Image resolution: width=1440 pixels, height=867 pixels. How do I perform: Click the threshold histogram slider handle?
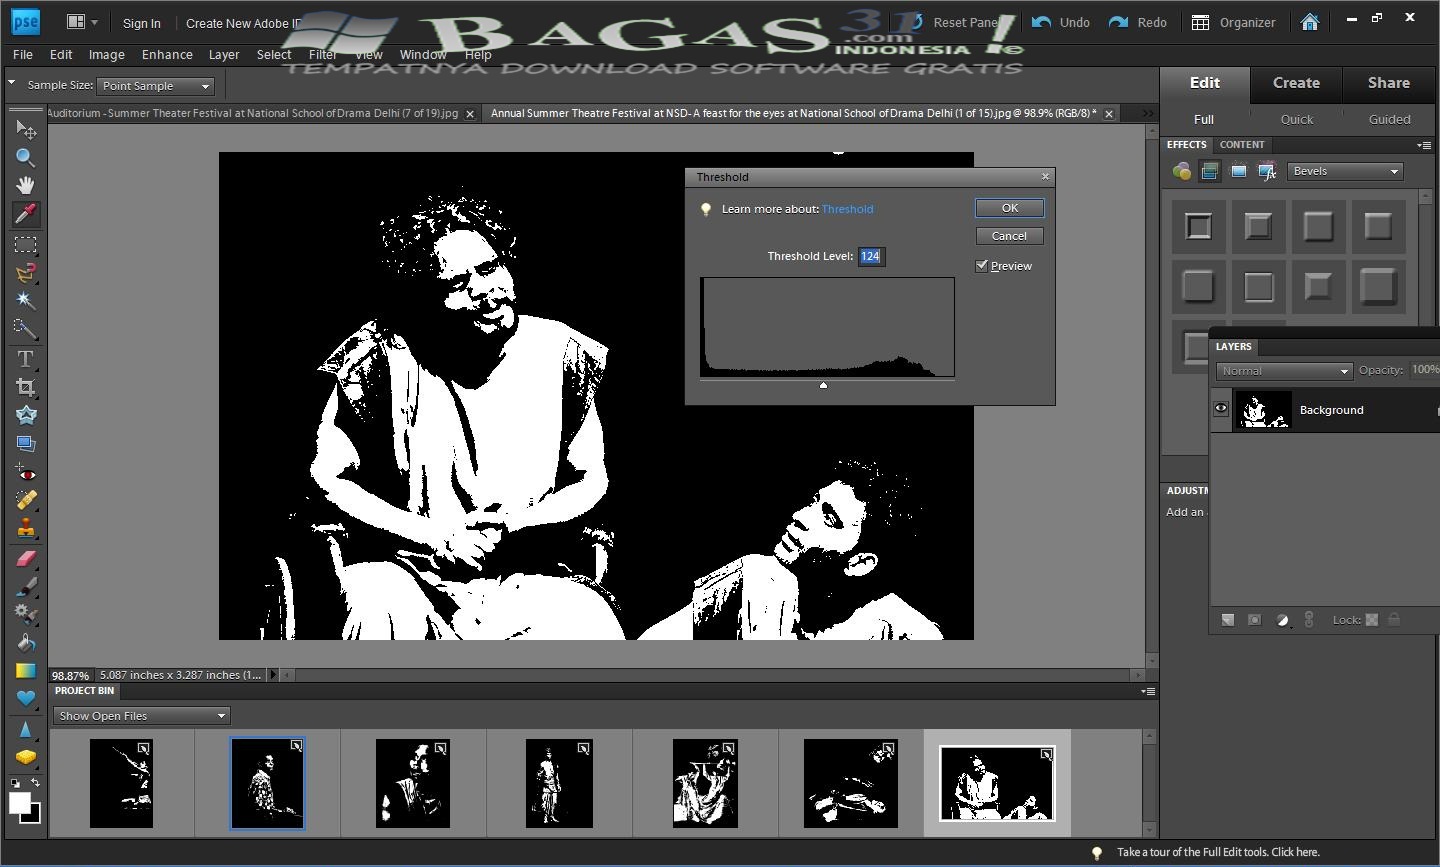pyautogui.click(x=823, y=385)
